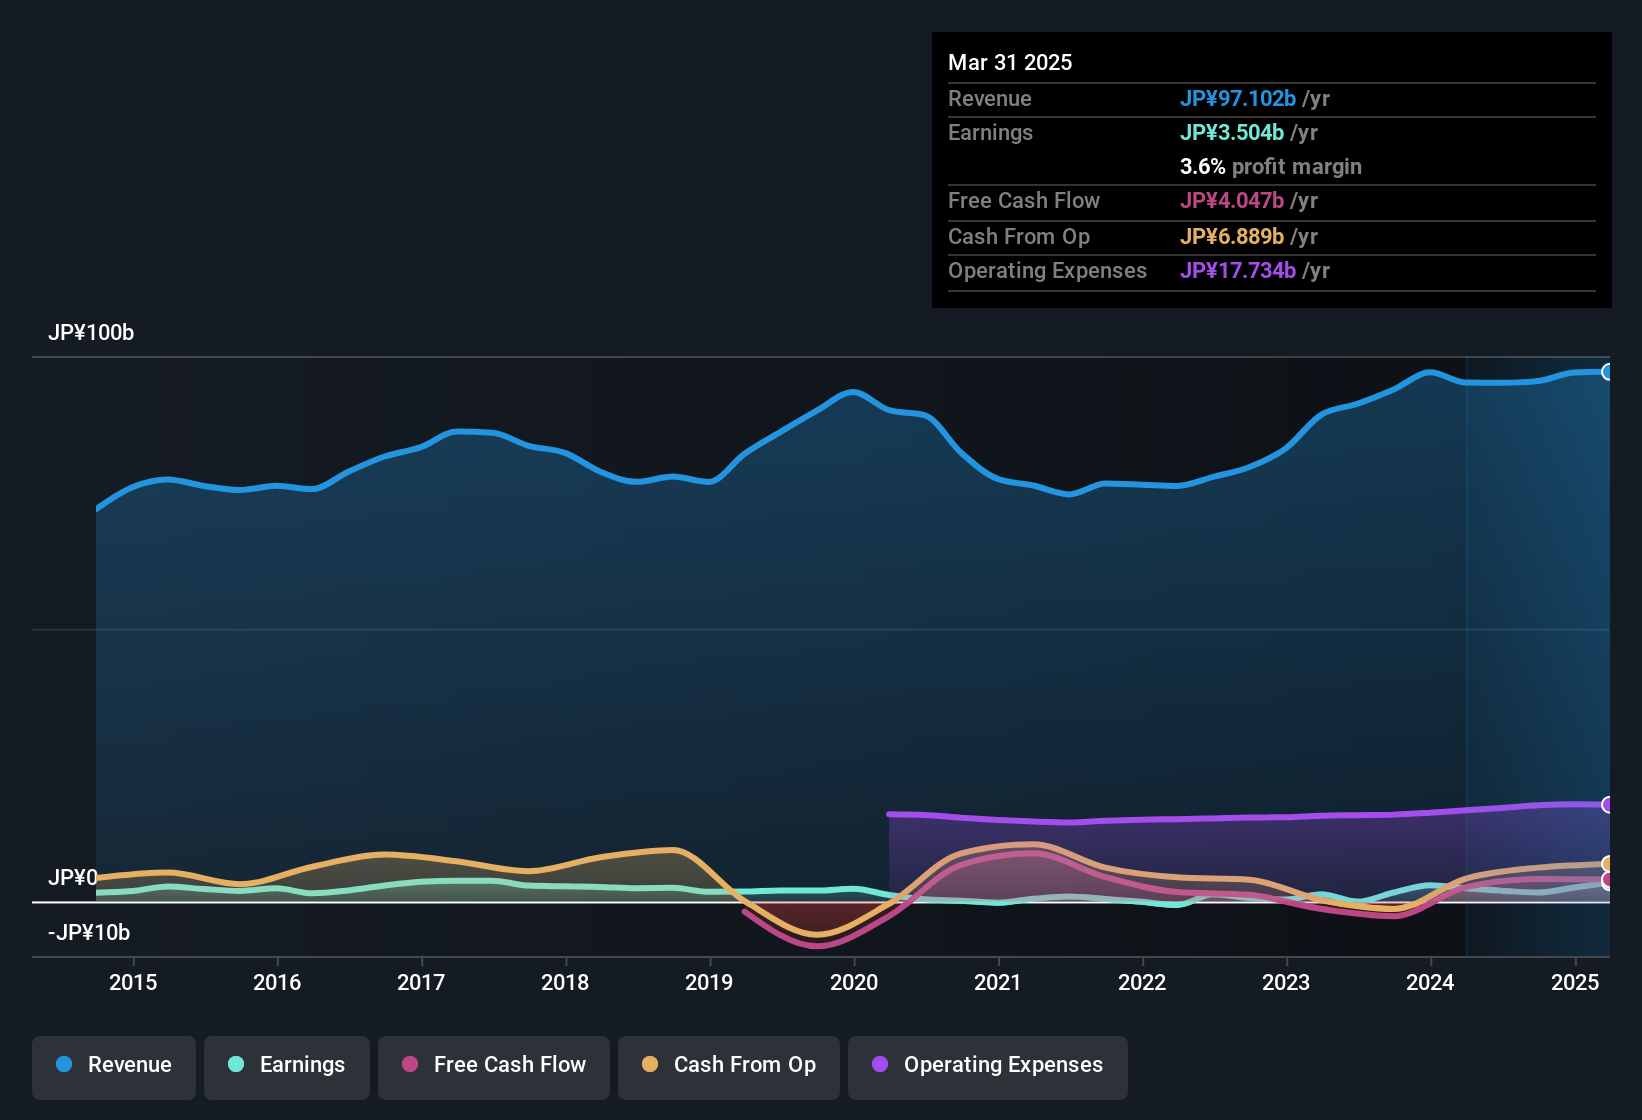Click the Revenue row label in tooltip

pos(990,98)
